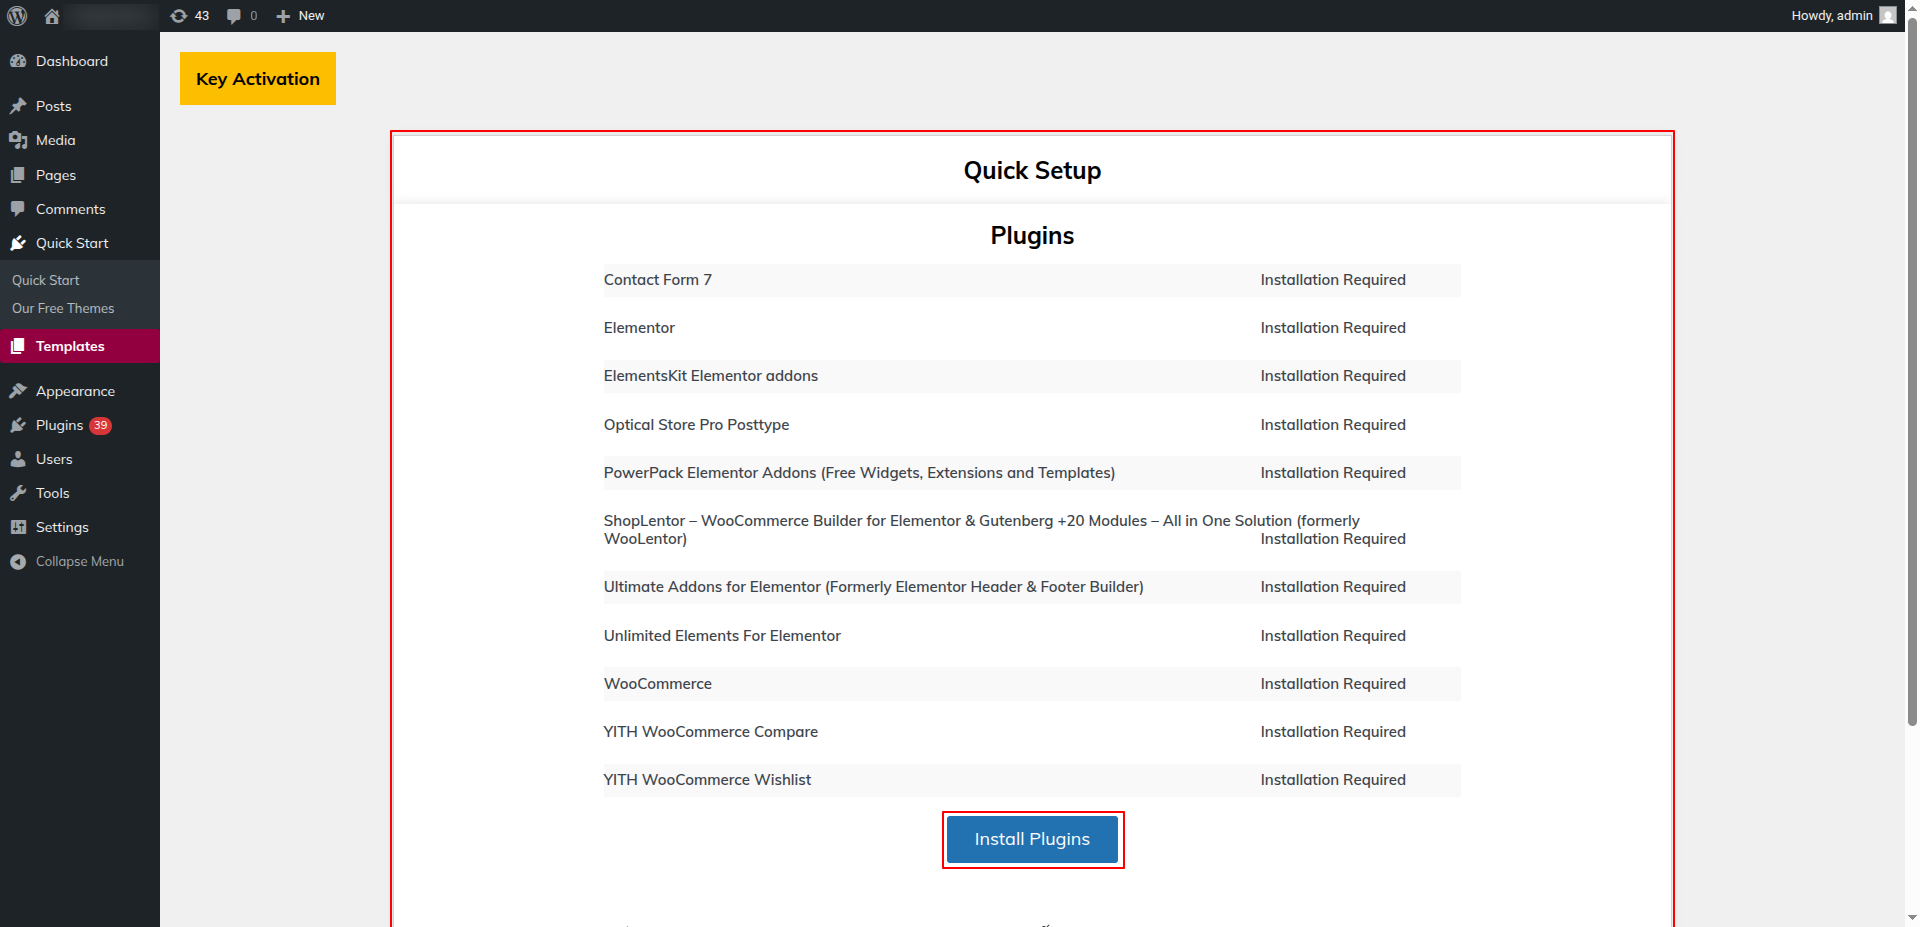Click the WordPress logo icon
The width and height of the screenshot is (1920, 927).
coord(17,16)
